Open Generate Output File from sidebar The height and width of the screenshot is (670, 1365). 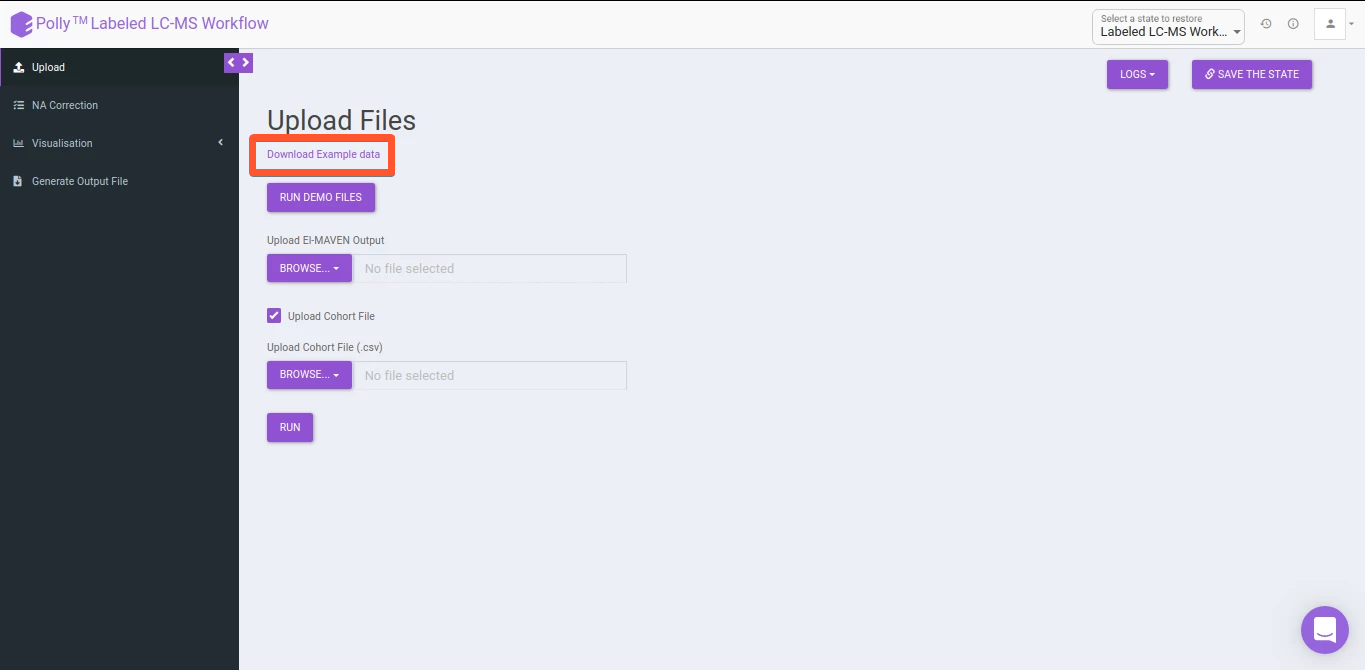(x=80, y=181)
